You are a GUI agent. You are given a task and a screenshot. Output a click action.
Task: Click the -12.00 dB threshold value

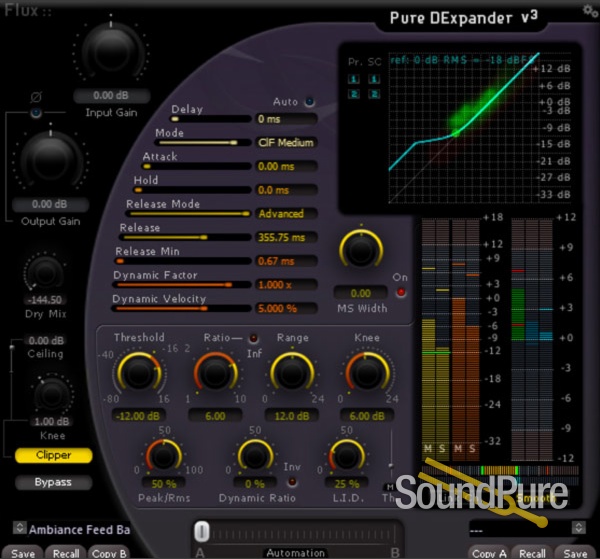click(138, 416)
